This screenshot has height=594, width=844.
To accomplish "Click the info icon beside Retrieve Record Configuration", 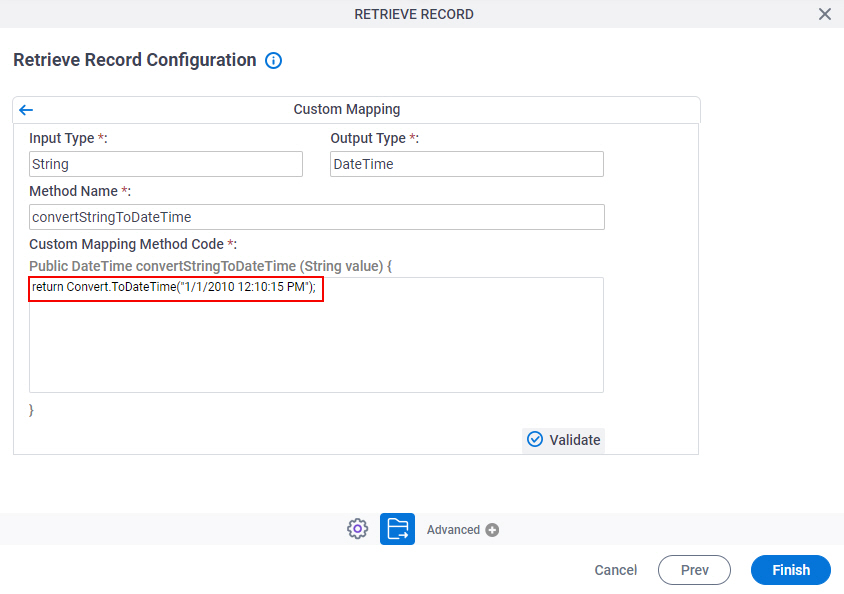I will click(x=273, y=60).
